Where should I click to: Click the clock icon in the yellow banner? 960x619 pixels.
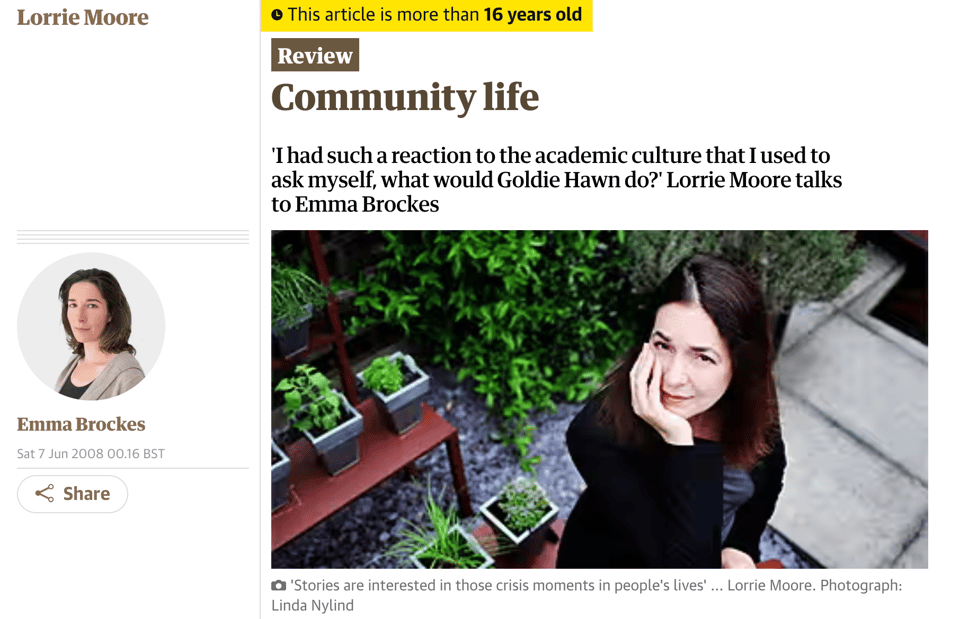pyautogui.click(x=277, y=15)
